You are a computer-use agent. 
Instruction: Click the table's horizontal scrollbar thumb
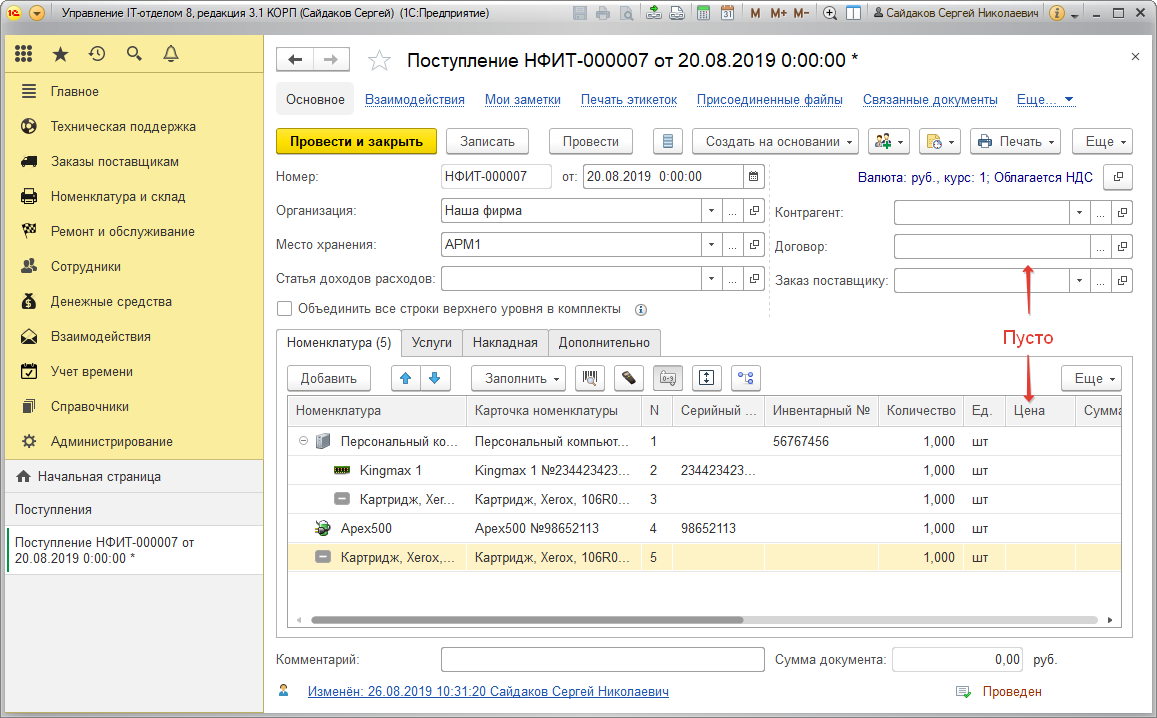point(527,620)
